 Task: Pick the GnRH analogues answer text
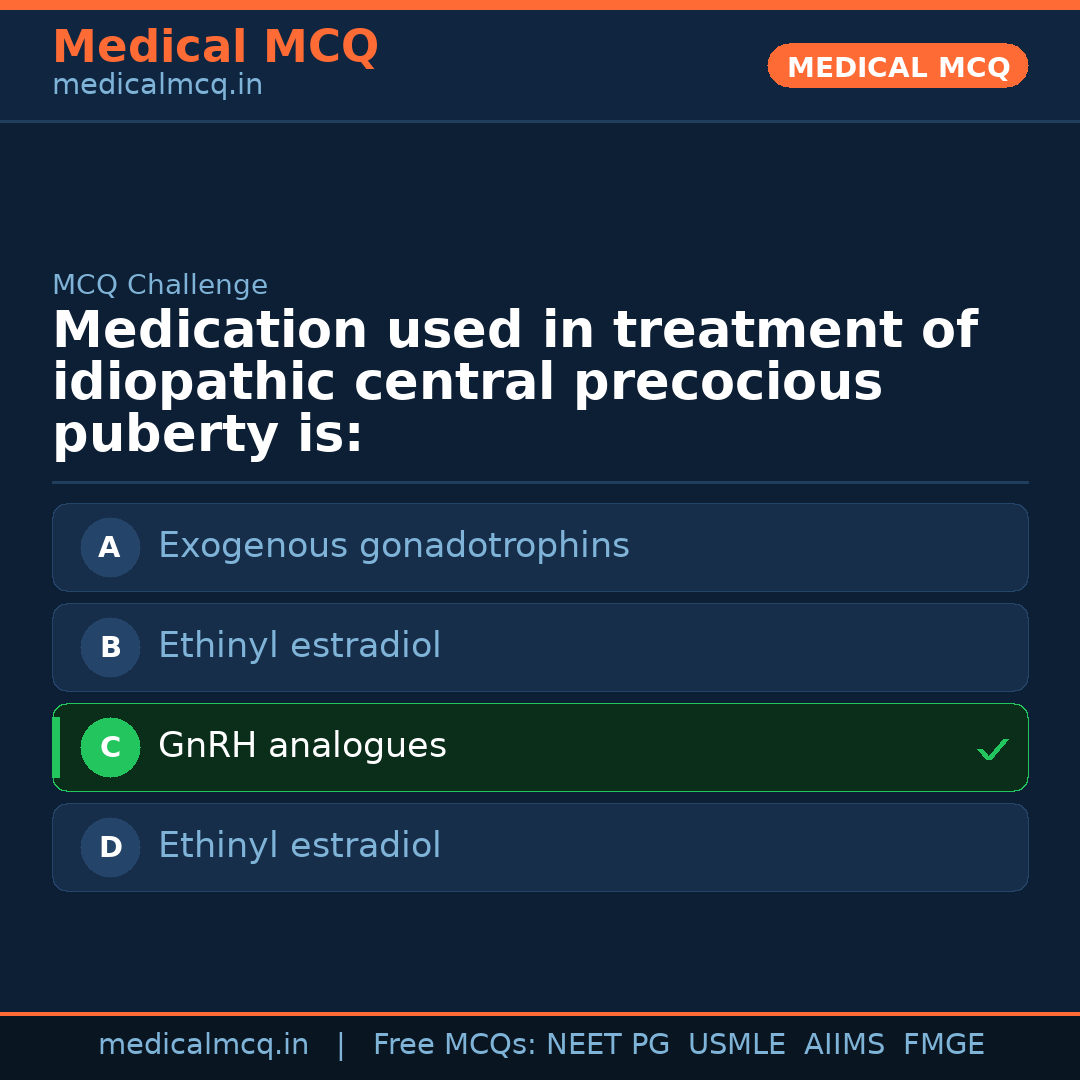point(302,746)
